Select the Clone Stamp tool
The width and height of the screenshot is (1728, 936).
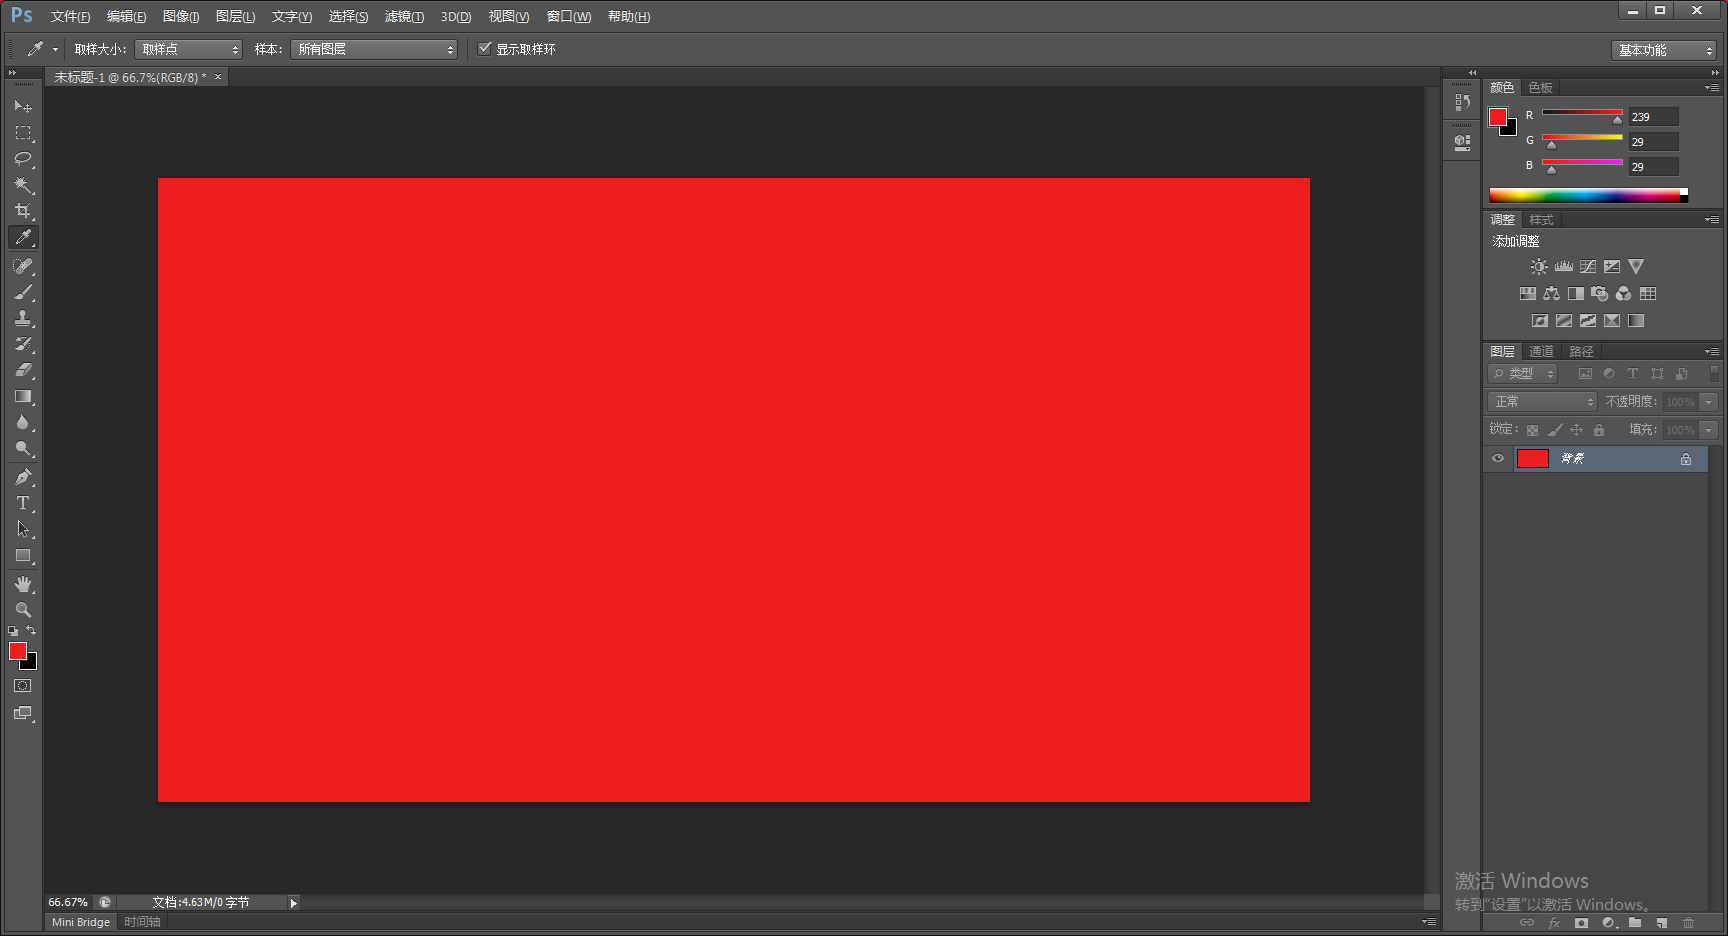[23, 318]
